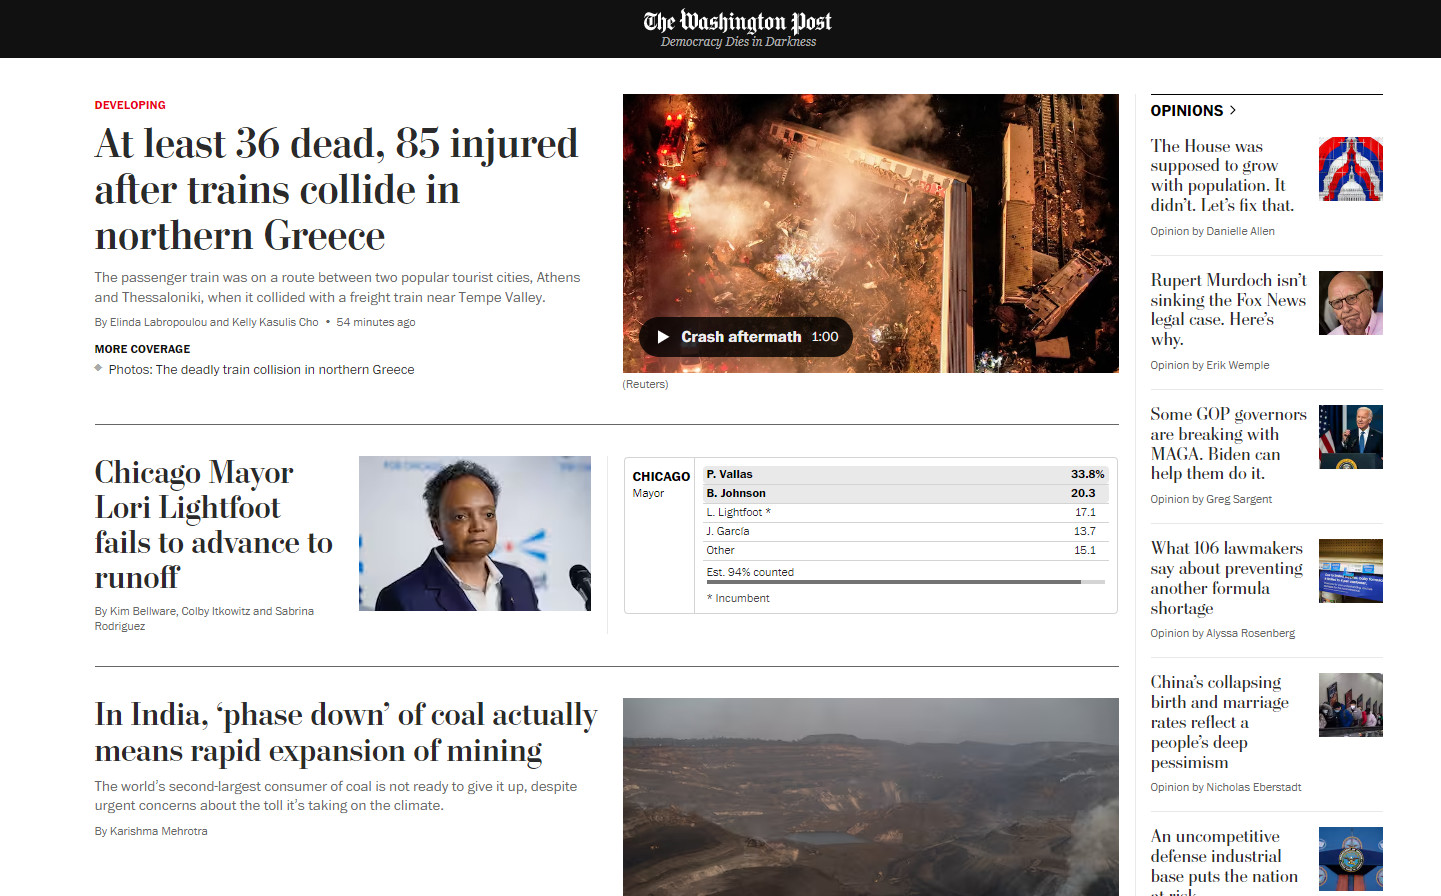Open the 106 lawmakers formula shortage opinion
Image resolution: width=1441 pixels, height=896 pixels.
tap(1225, 578)
